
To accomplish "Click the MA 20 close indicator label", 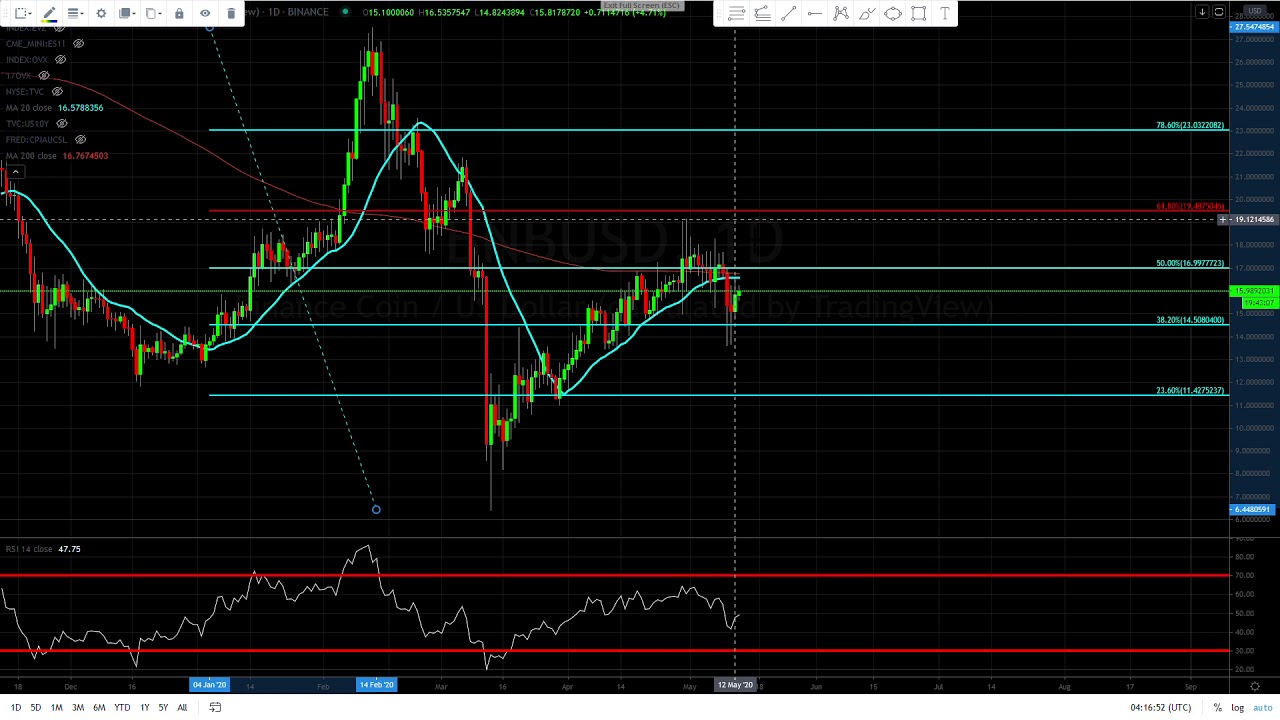I will coord(29,108).
